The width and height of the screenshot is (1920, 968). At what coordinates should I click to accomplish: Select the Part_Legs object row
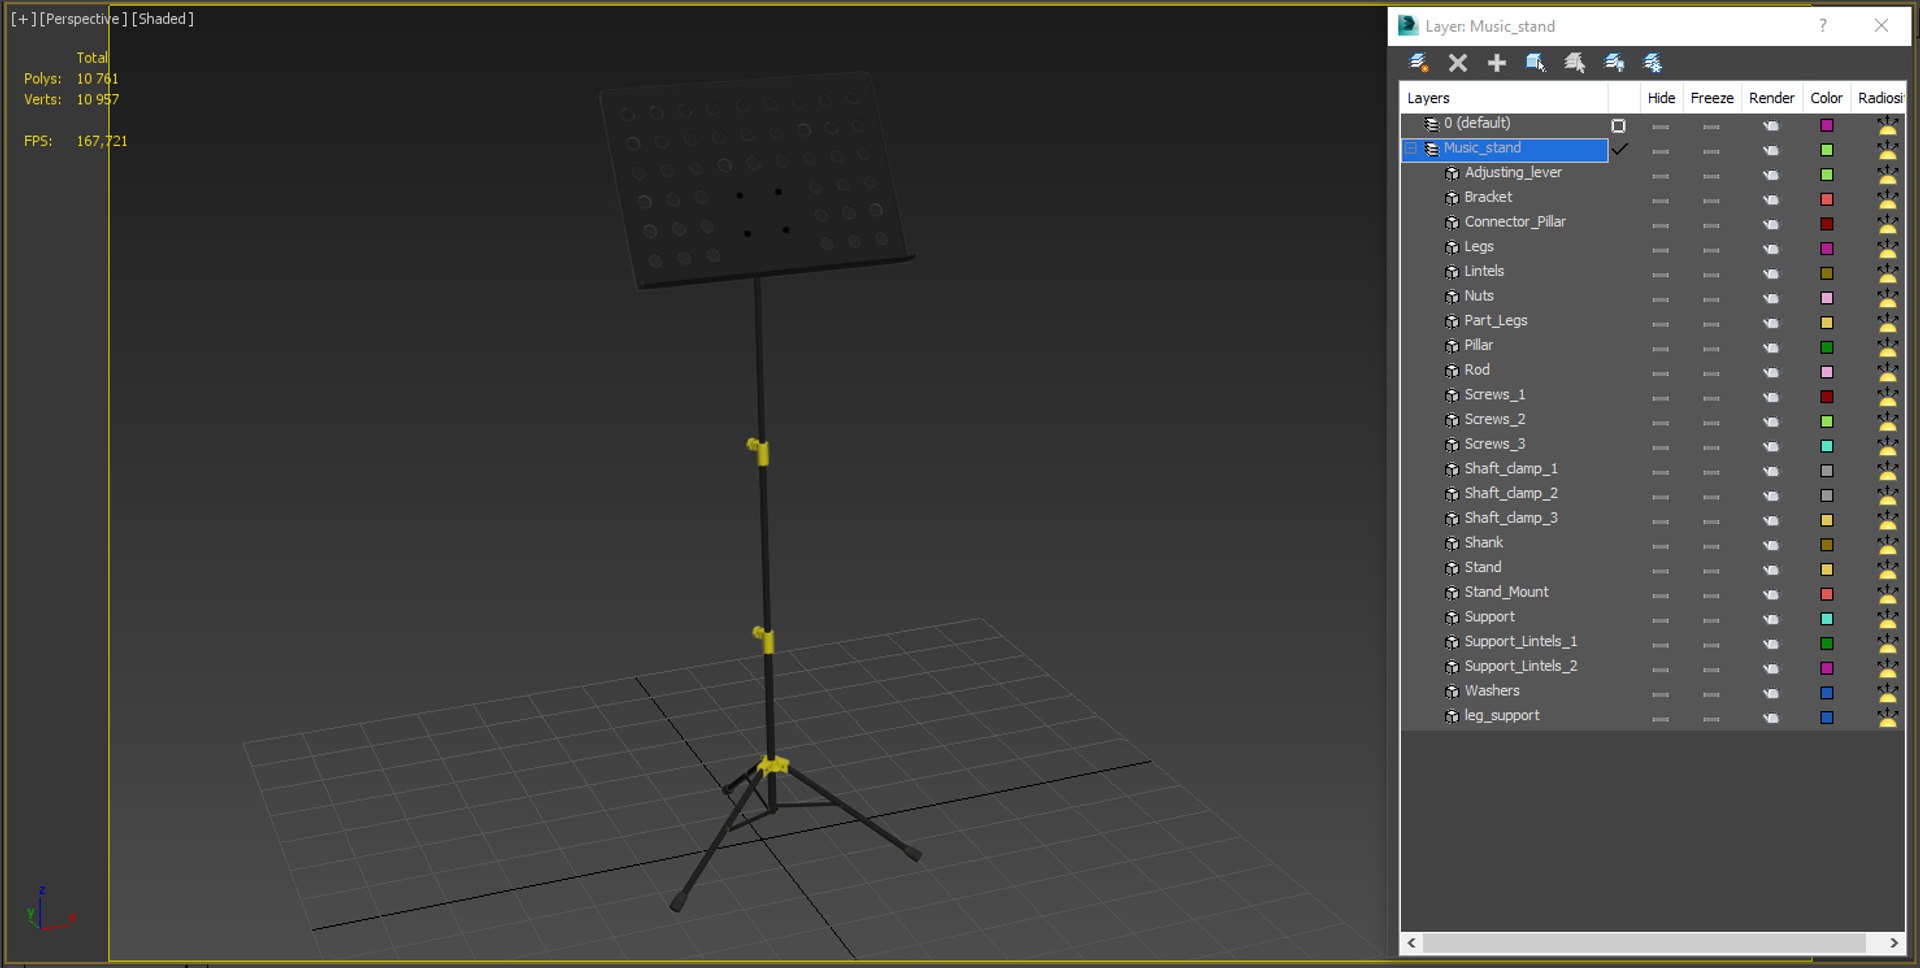pos(1496,321)
